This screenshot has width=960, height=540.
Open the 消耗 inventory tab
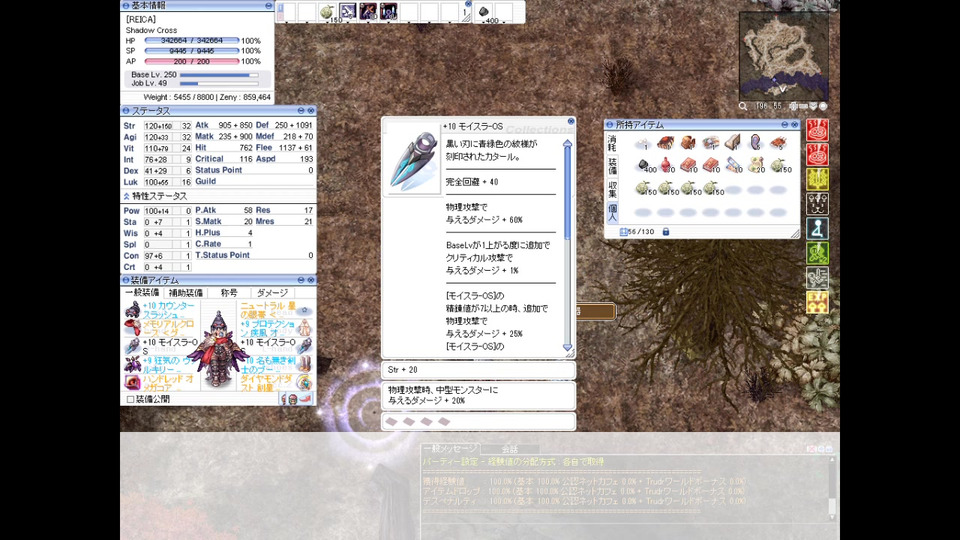pos(612,143)
